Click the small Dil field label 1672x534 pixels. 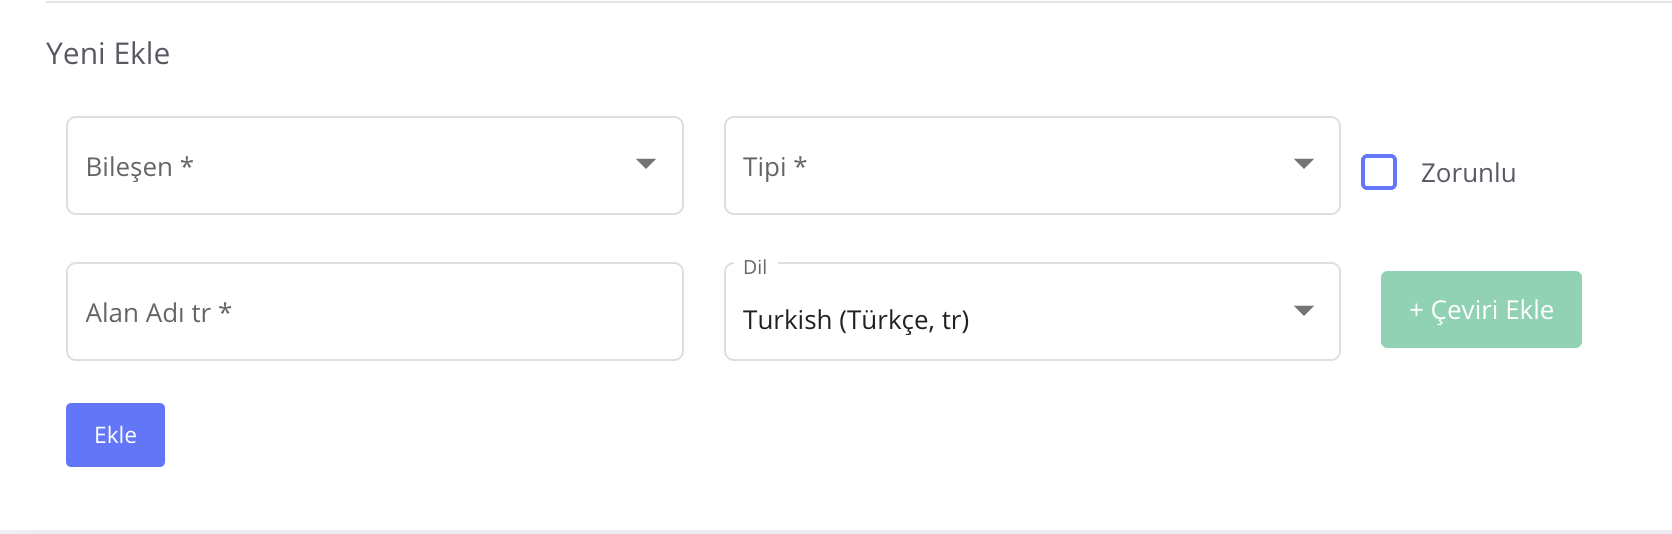[755, 267]
